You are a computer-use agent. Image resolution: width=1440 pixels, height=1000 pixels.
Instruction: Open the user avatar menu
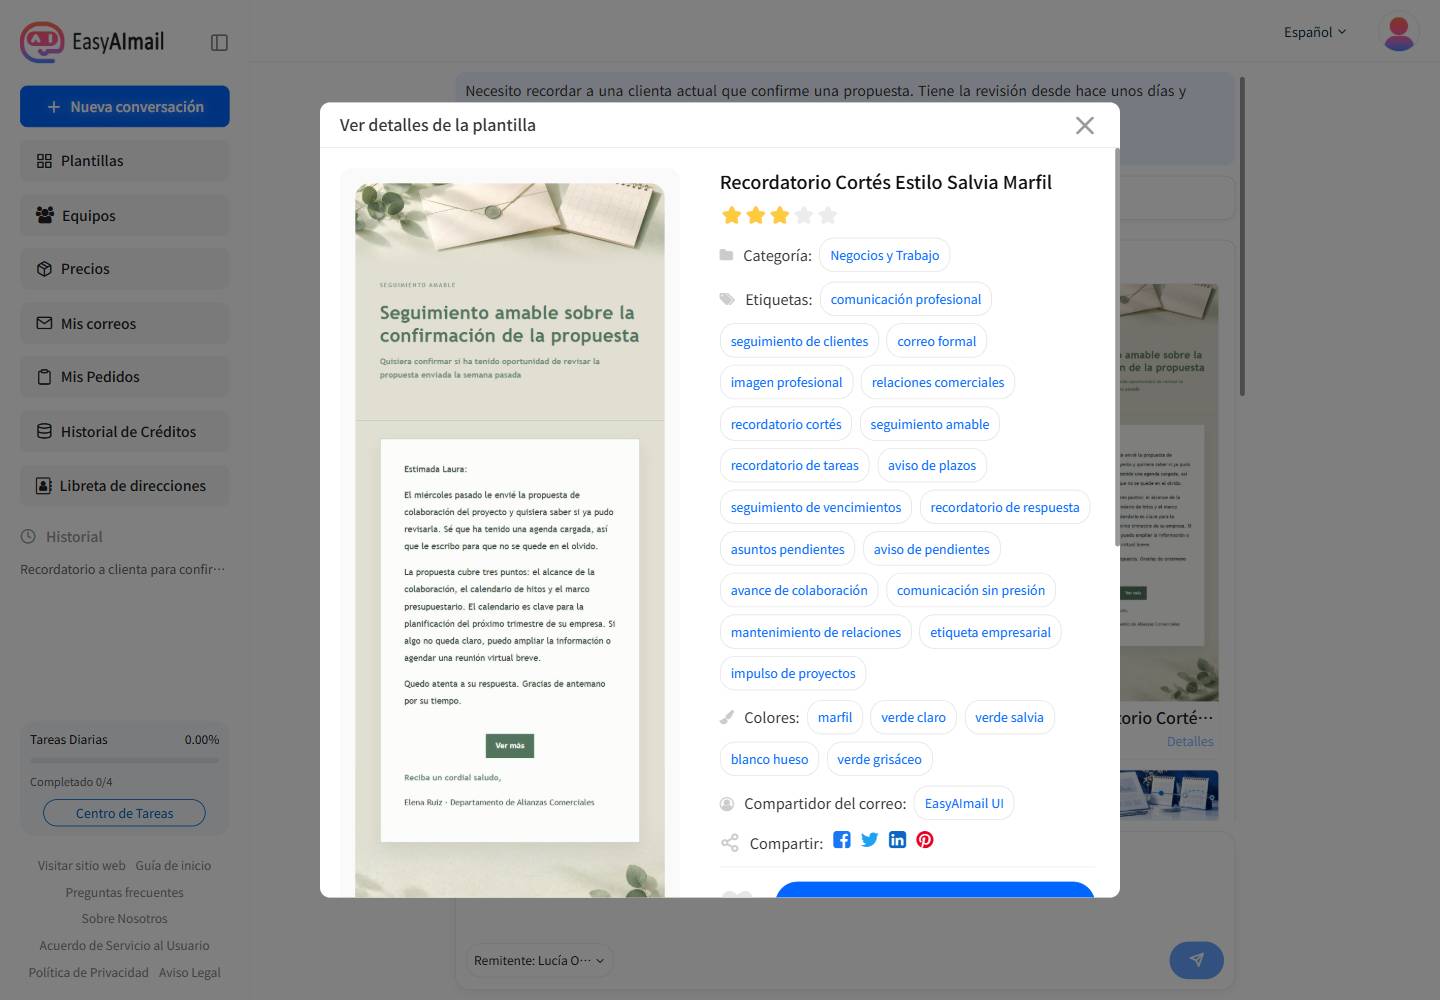coord(1398,33)
